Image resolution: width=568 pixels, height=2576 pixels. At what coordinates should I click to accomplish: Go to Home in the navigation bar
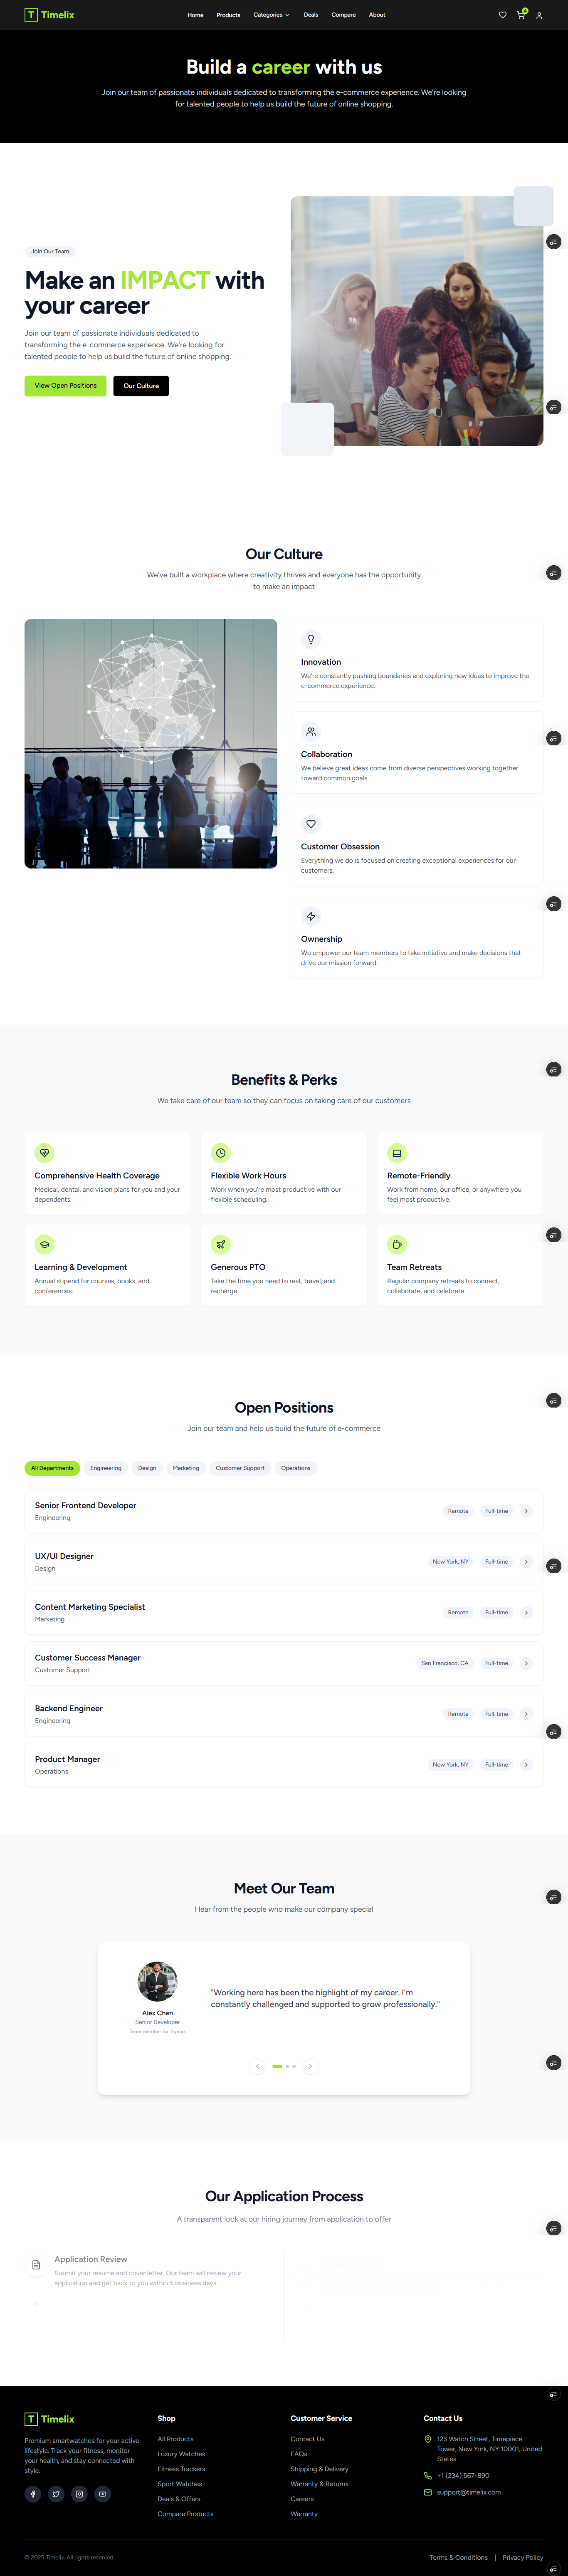click(195, 15)
